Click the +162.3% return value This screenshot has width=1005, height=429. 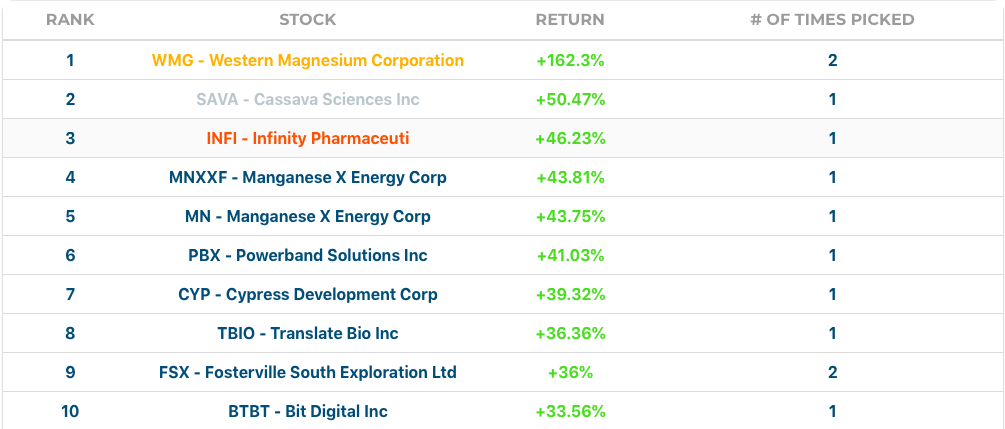pos(570,60)
